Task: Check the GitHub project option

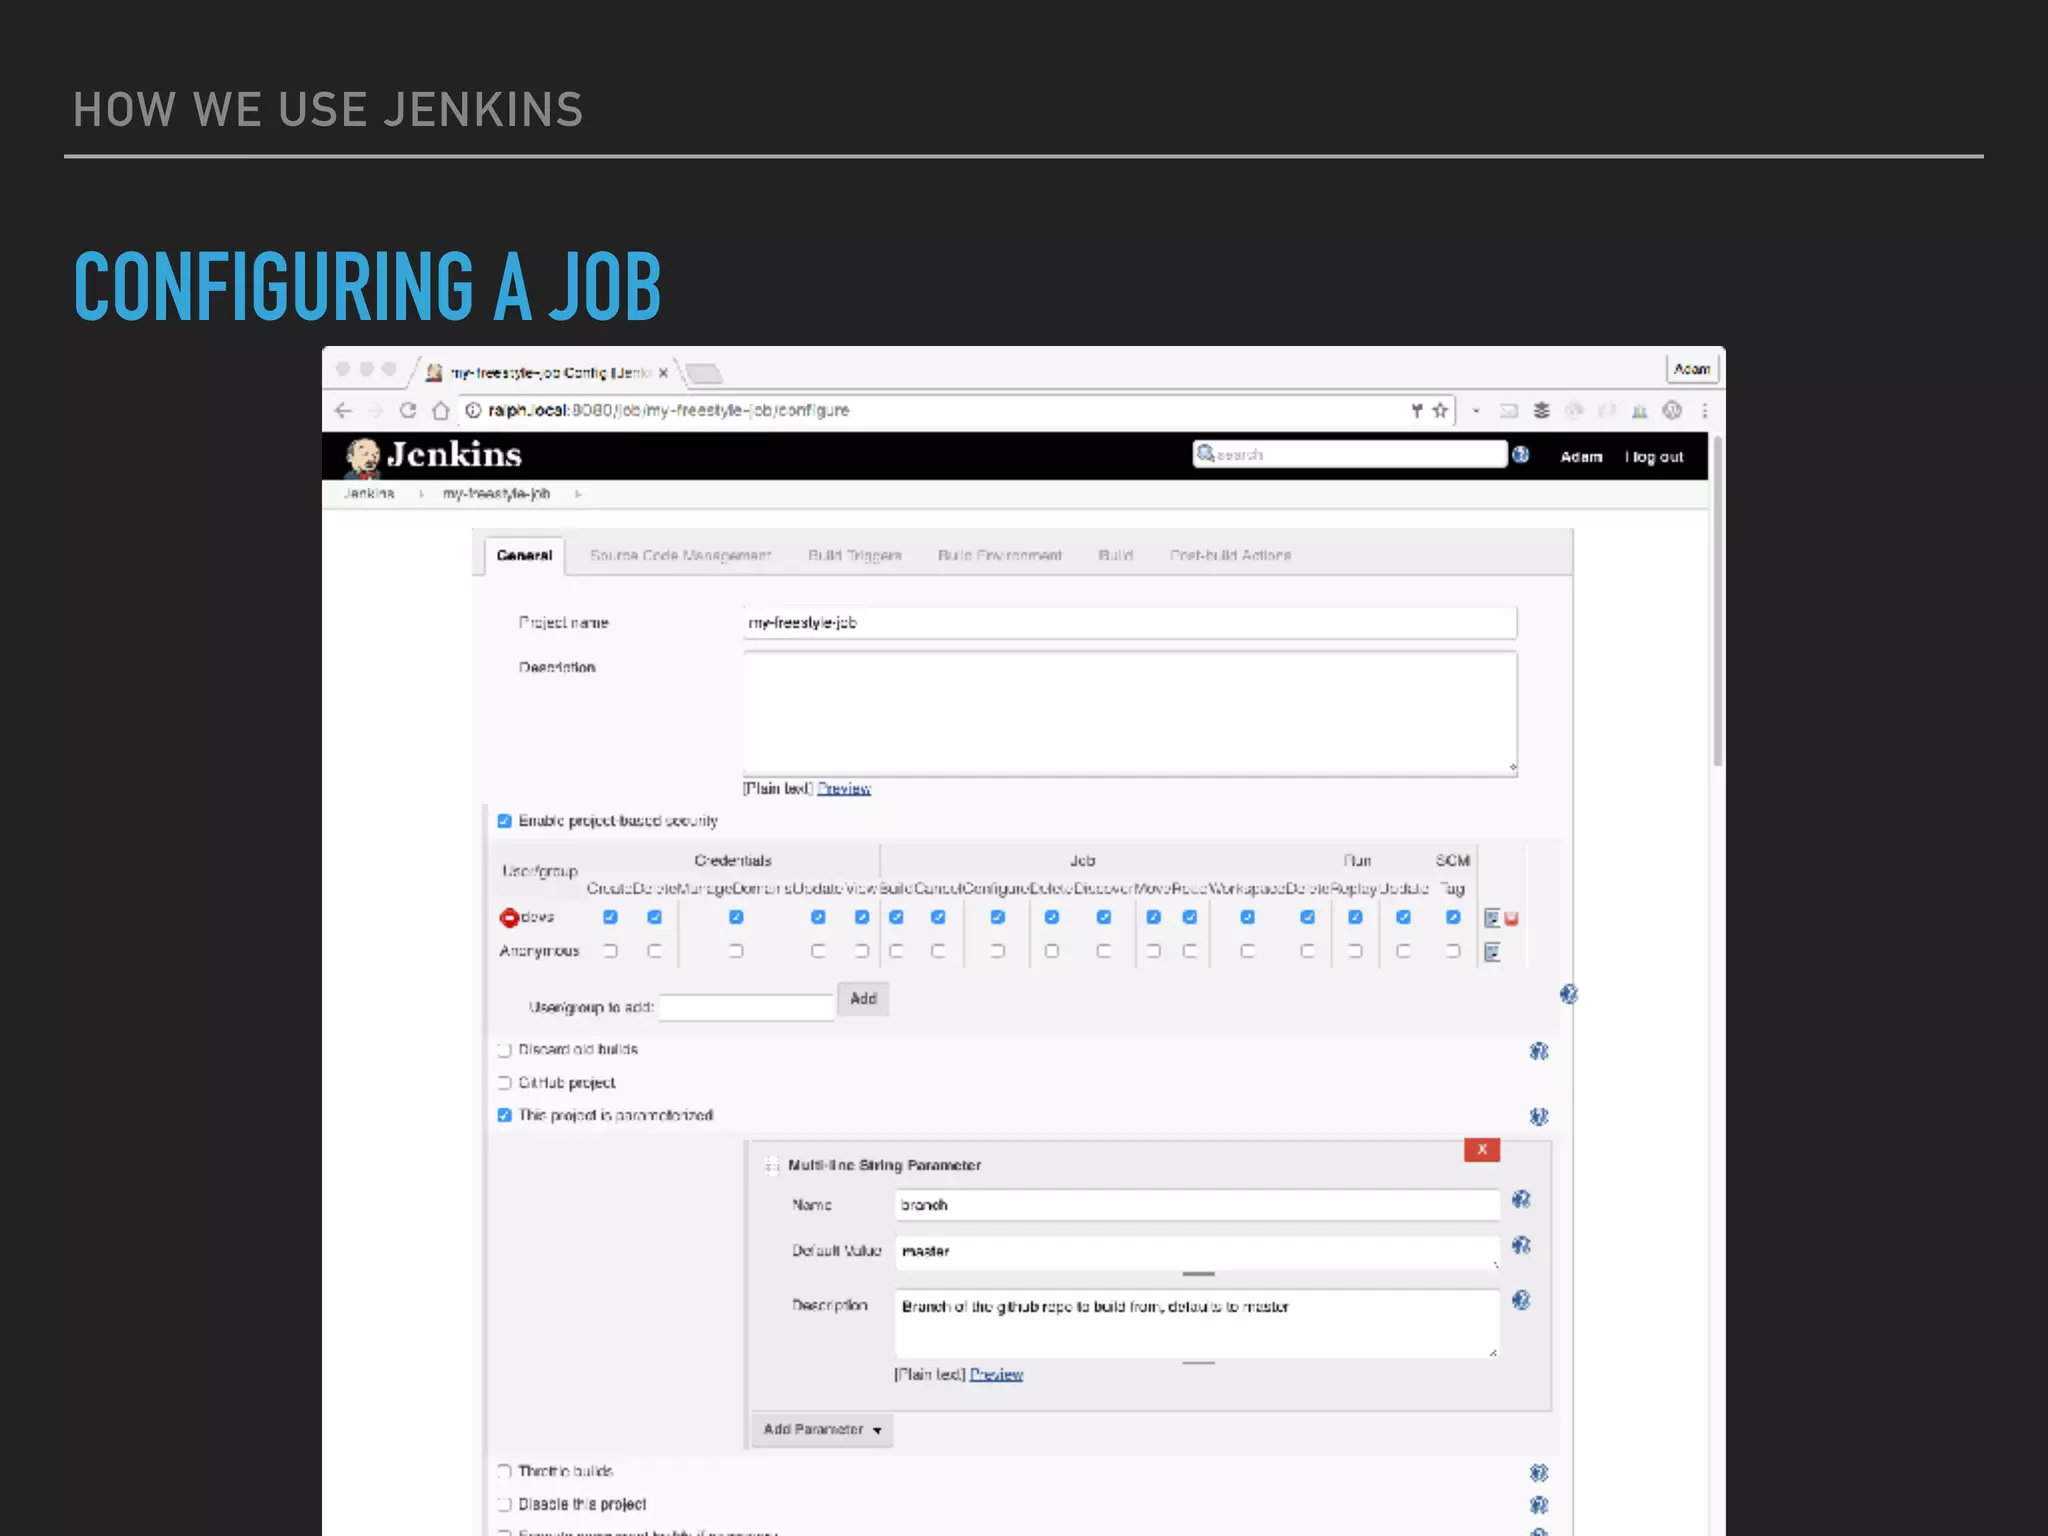Action: [505, 1083]
